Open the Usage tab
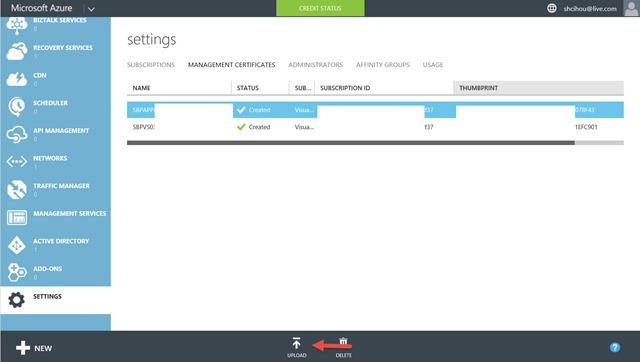Viewport: 640px width, 362px height. tap(433, 64)
